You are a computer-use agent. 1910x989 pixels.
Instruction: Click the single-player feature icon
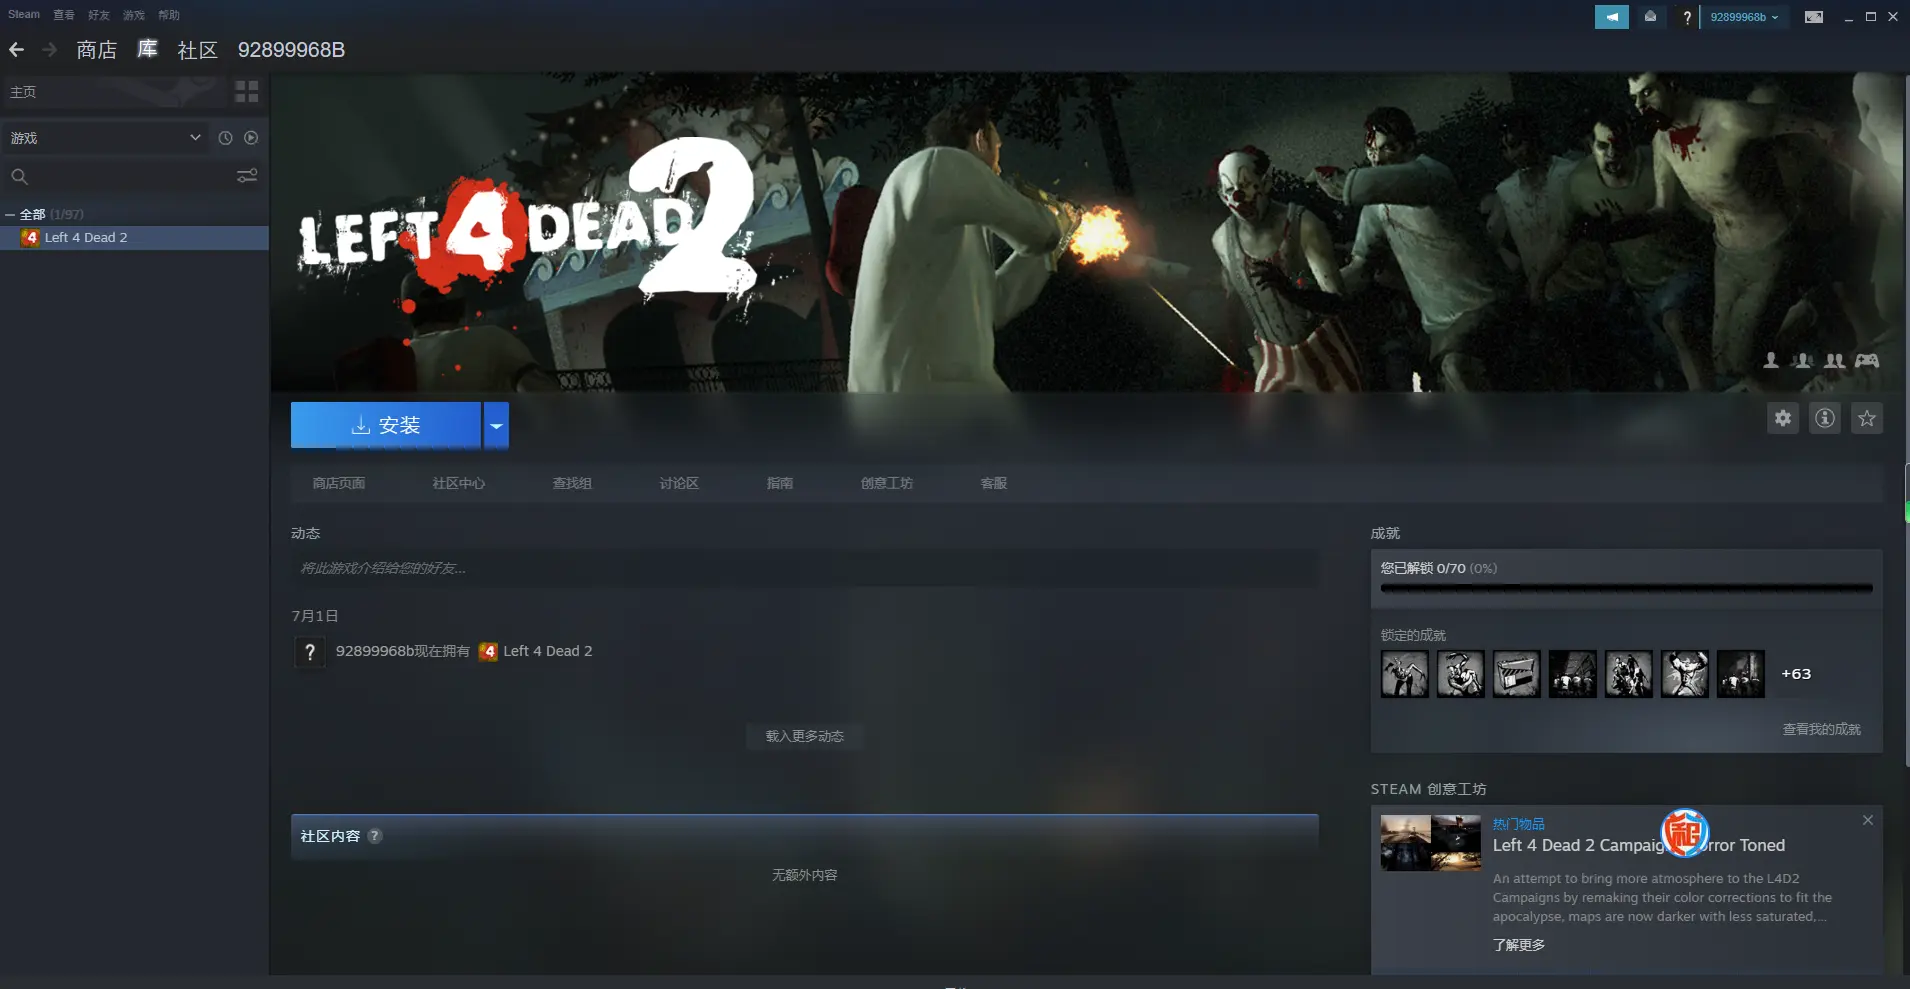point(1771,360)
